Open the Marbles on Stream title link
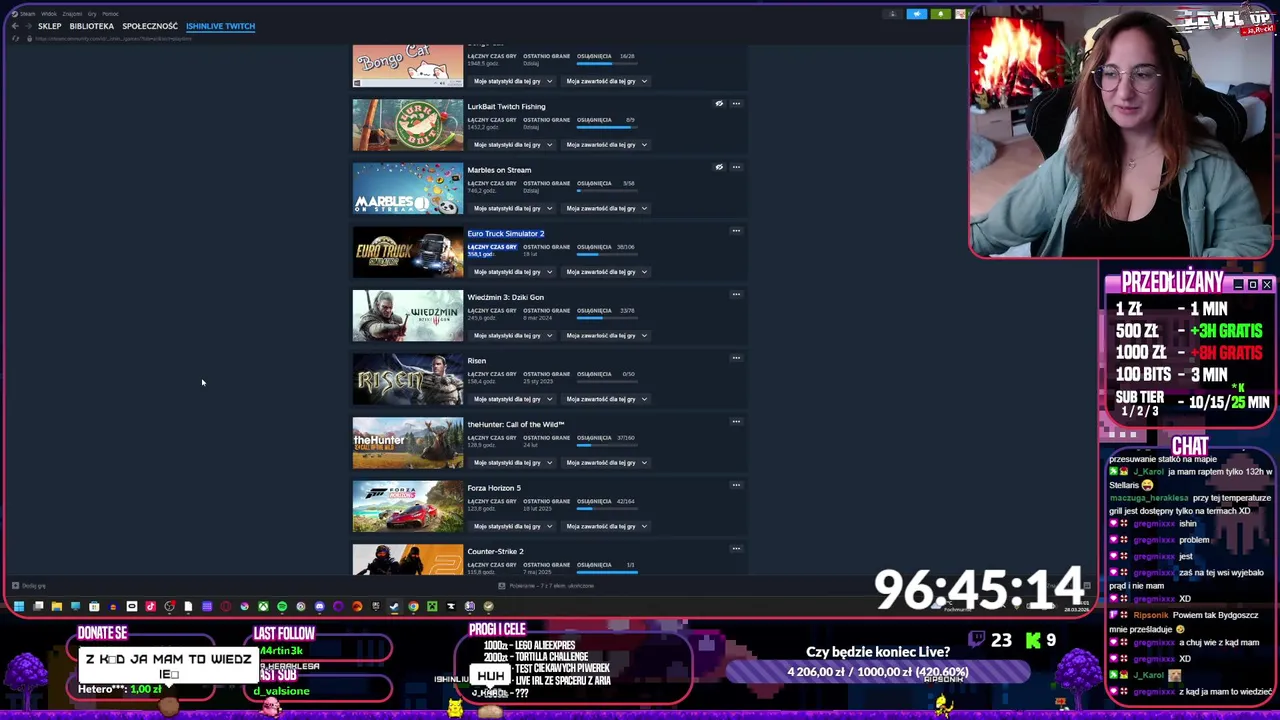This screenshot has width=1280, height=720. tap(499, 170)
